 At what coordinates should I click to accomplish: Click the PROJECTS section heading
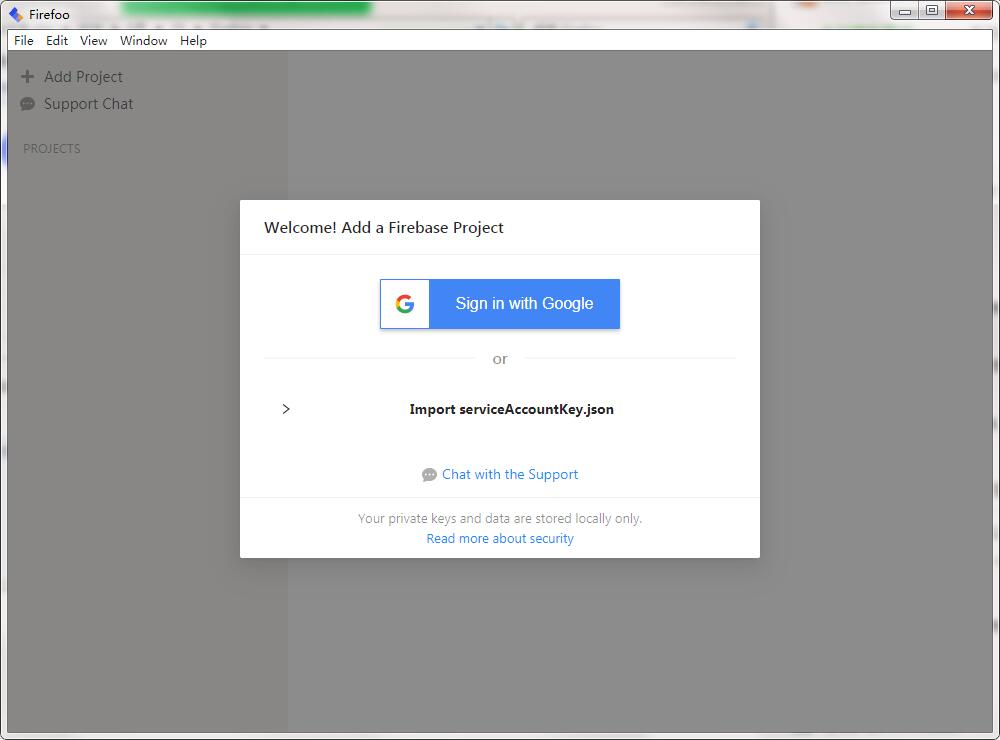(x=52, y=149)
